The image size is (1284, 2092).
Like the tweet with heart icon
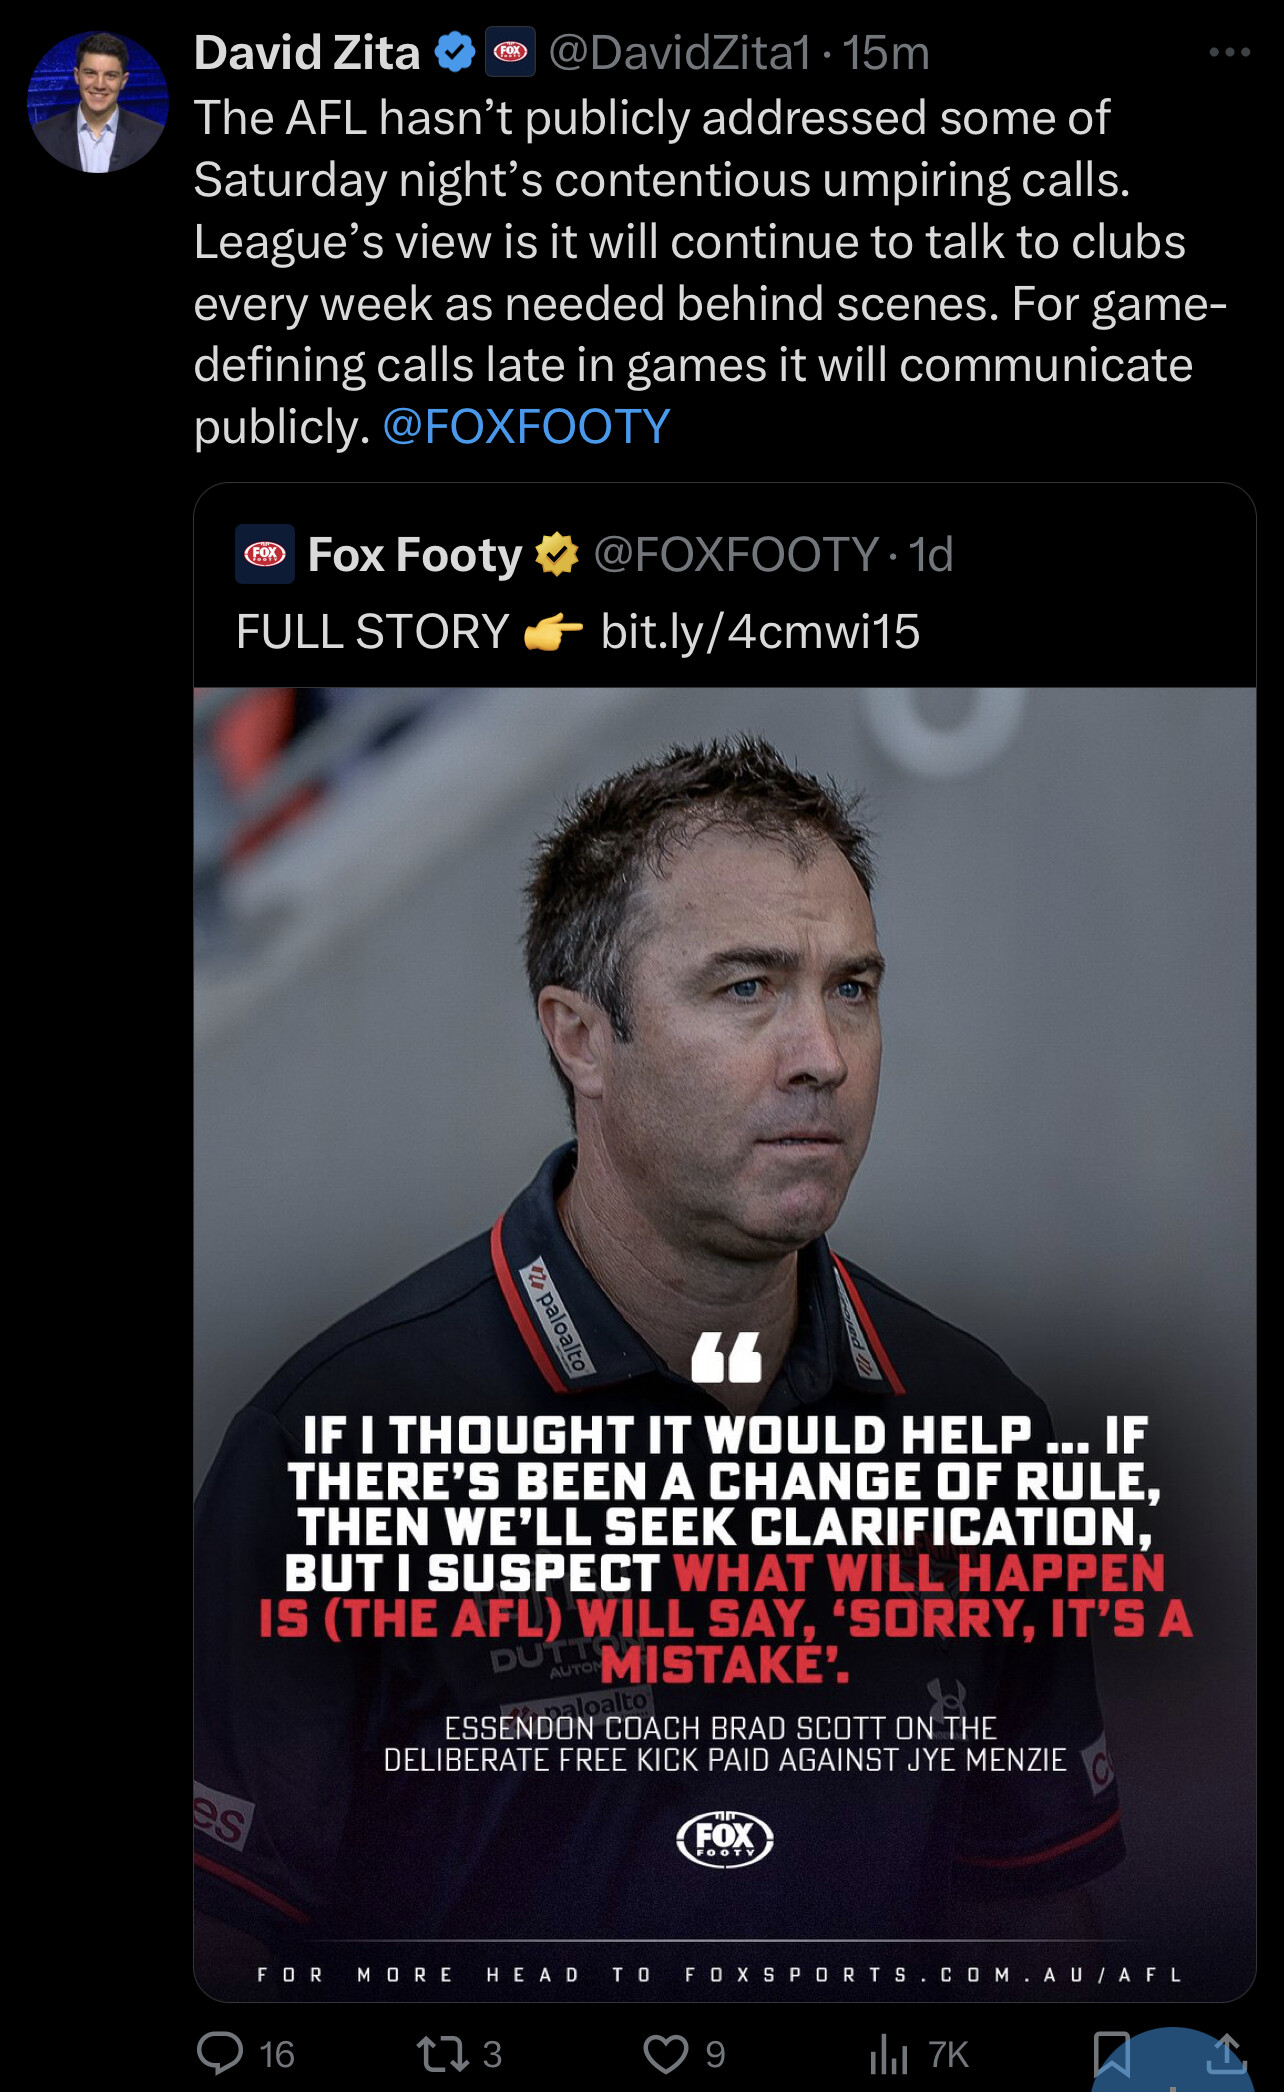click(x=665, y=2054)
